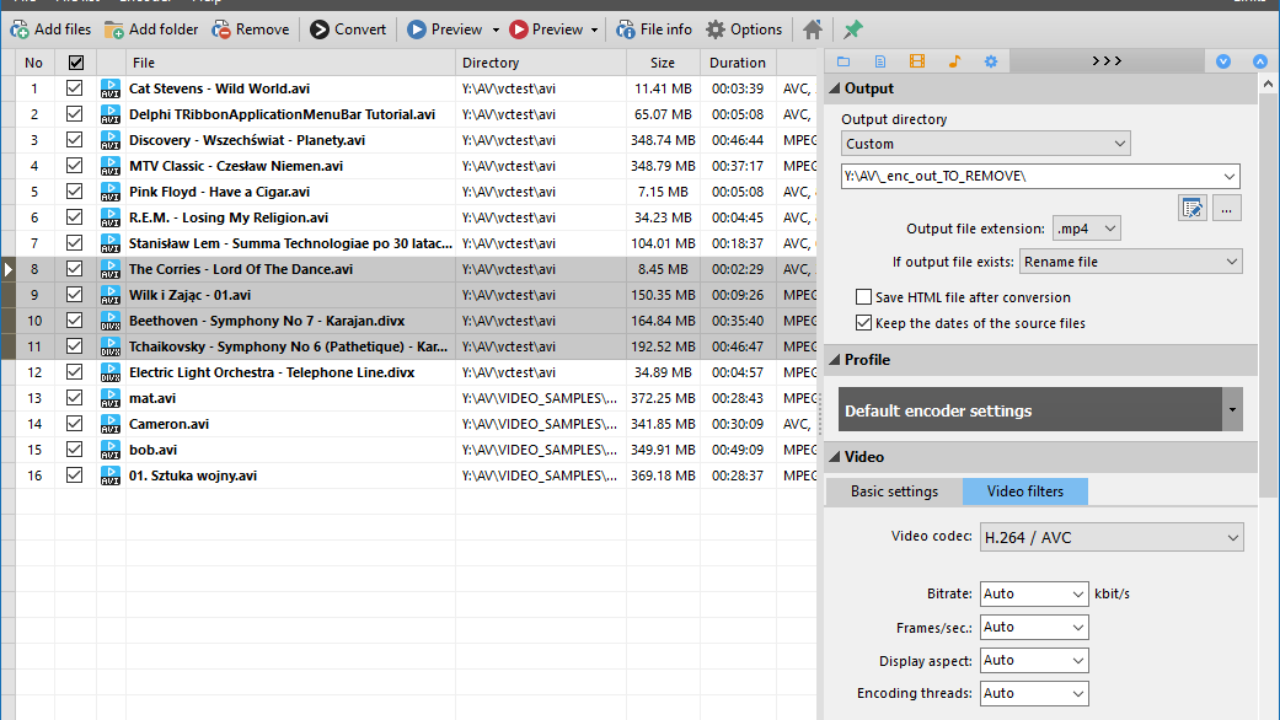Disable Keep the dates of the source files

[x=863, y=322]
